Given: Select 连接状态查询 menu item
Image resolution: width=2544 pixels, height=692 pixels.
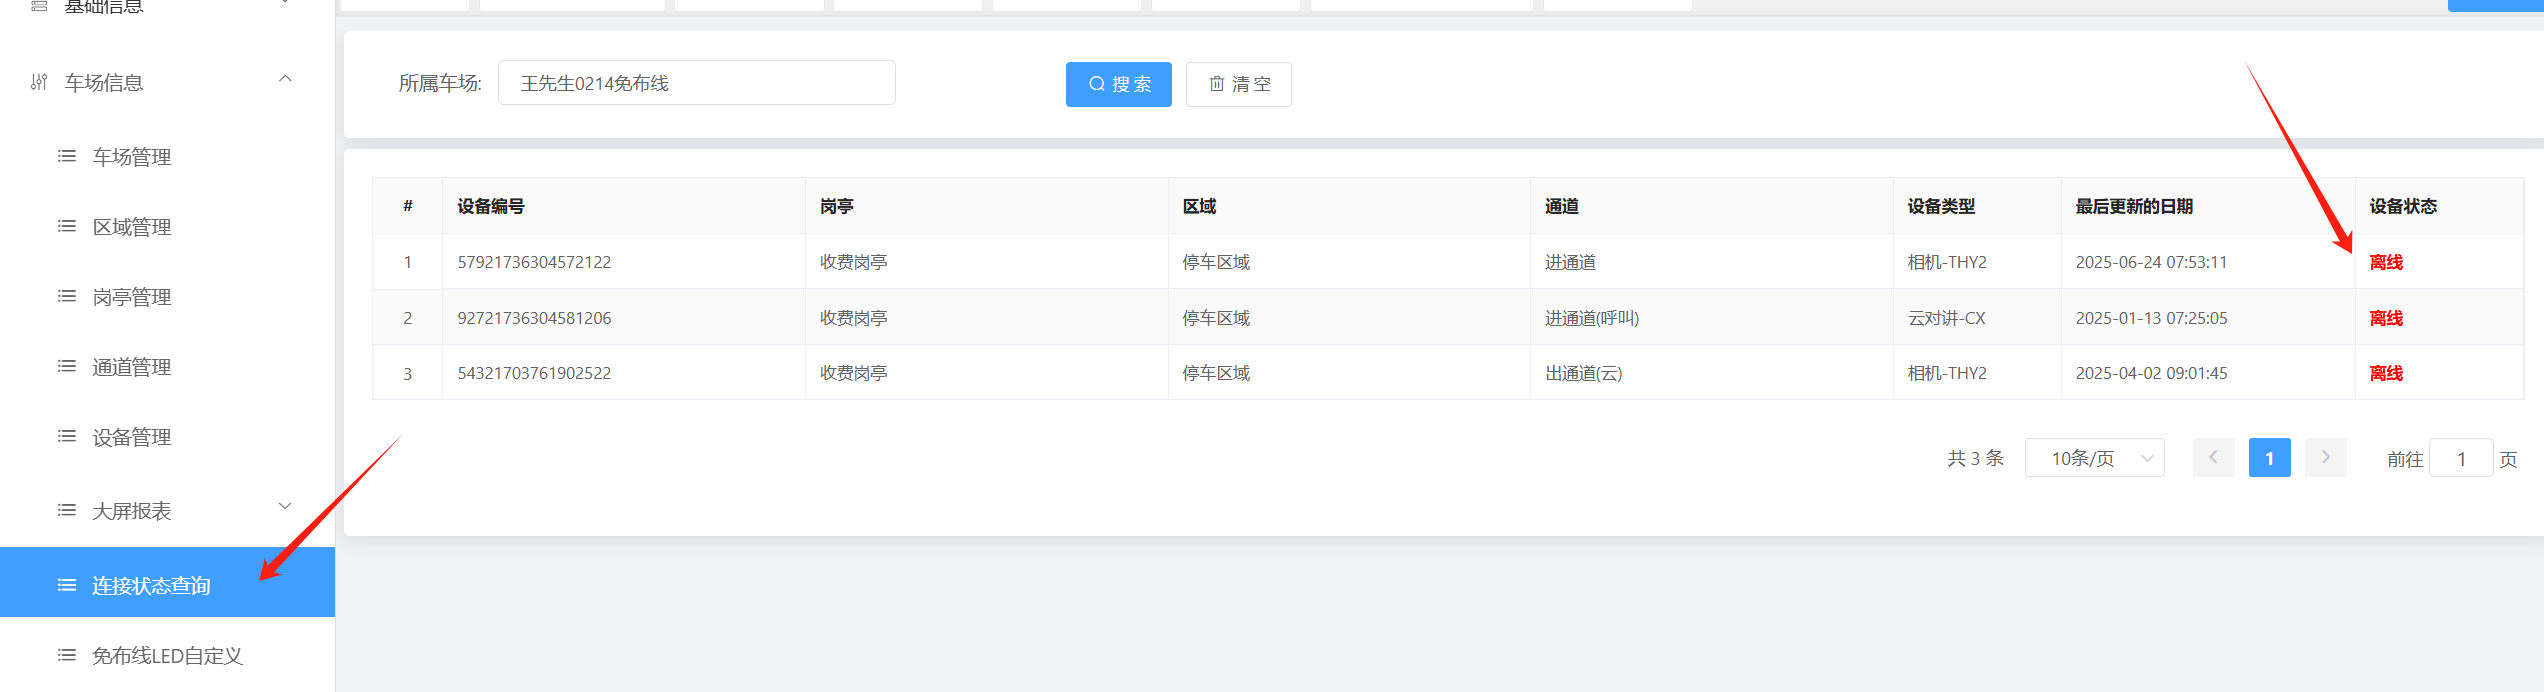Looking at the screenshot, I should pyautogui.click(x=168, y=582).
